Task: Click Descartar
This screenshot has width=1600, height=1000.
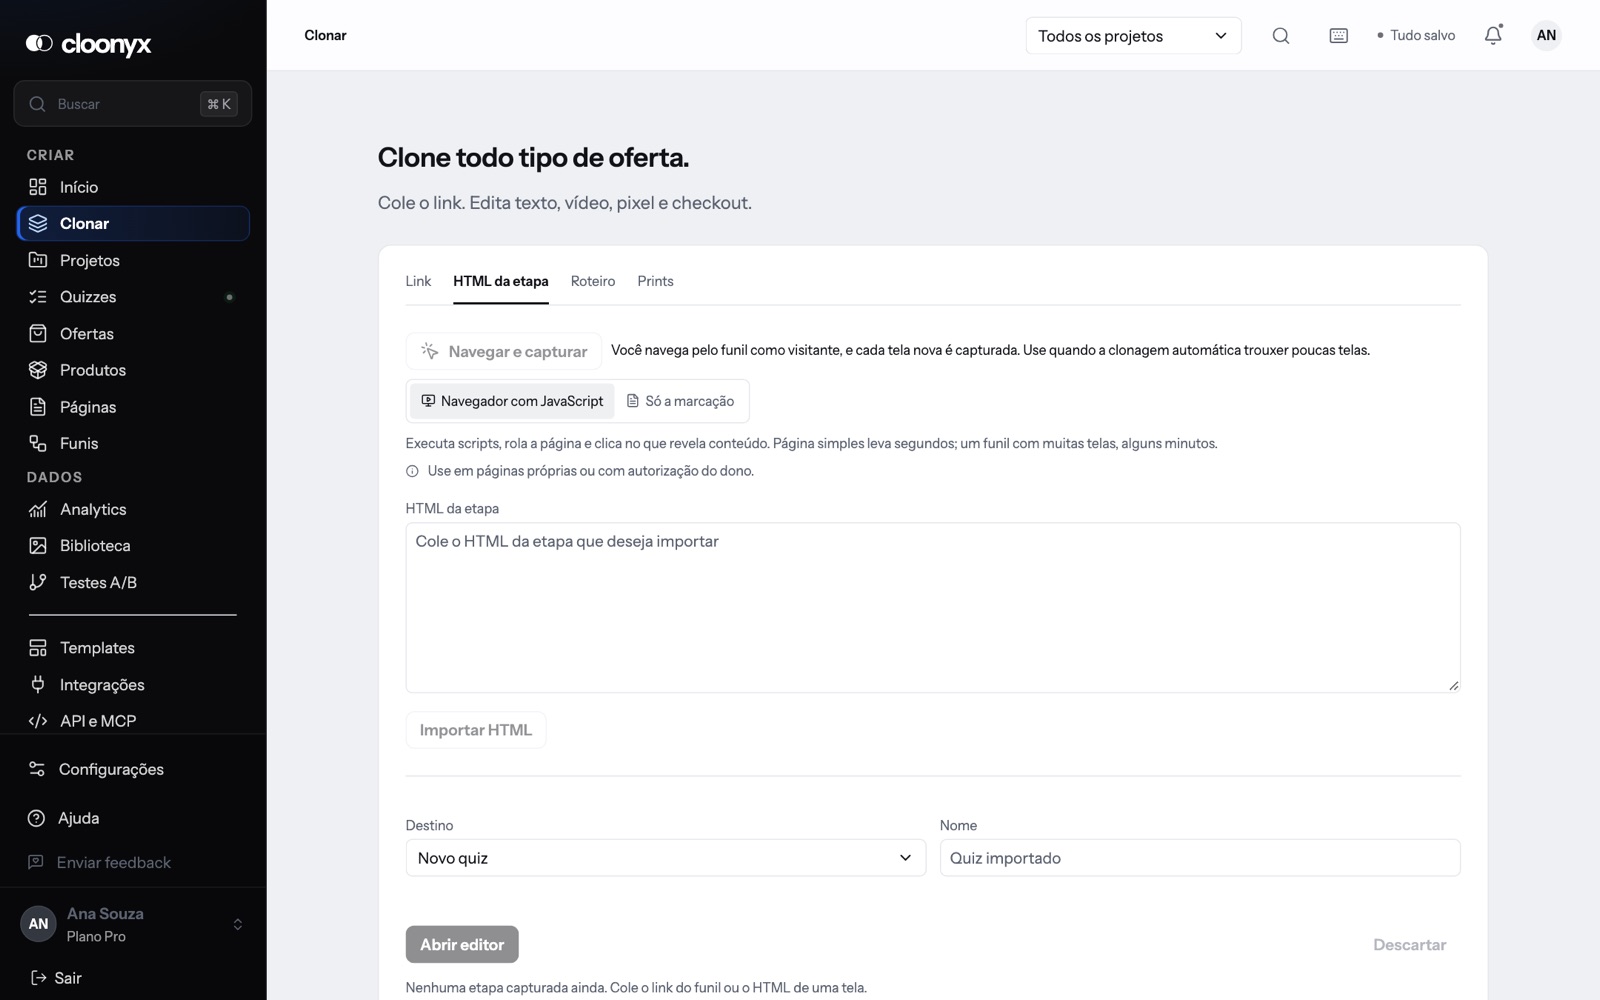Action: (1409, 945)
